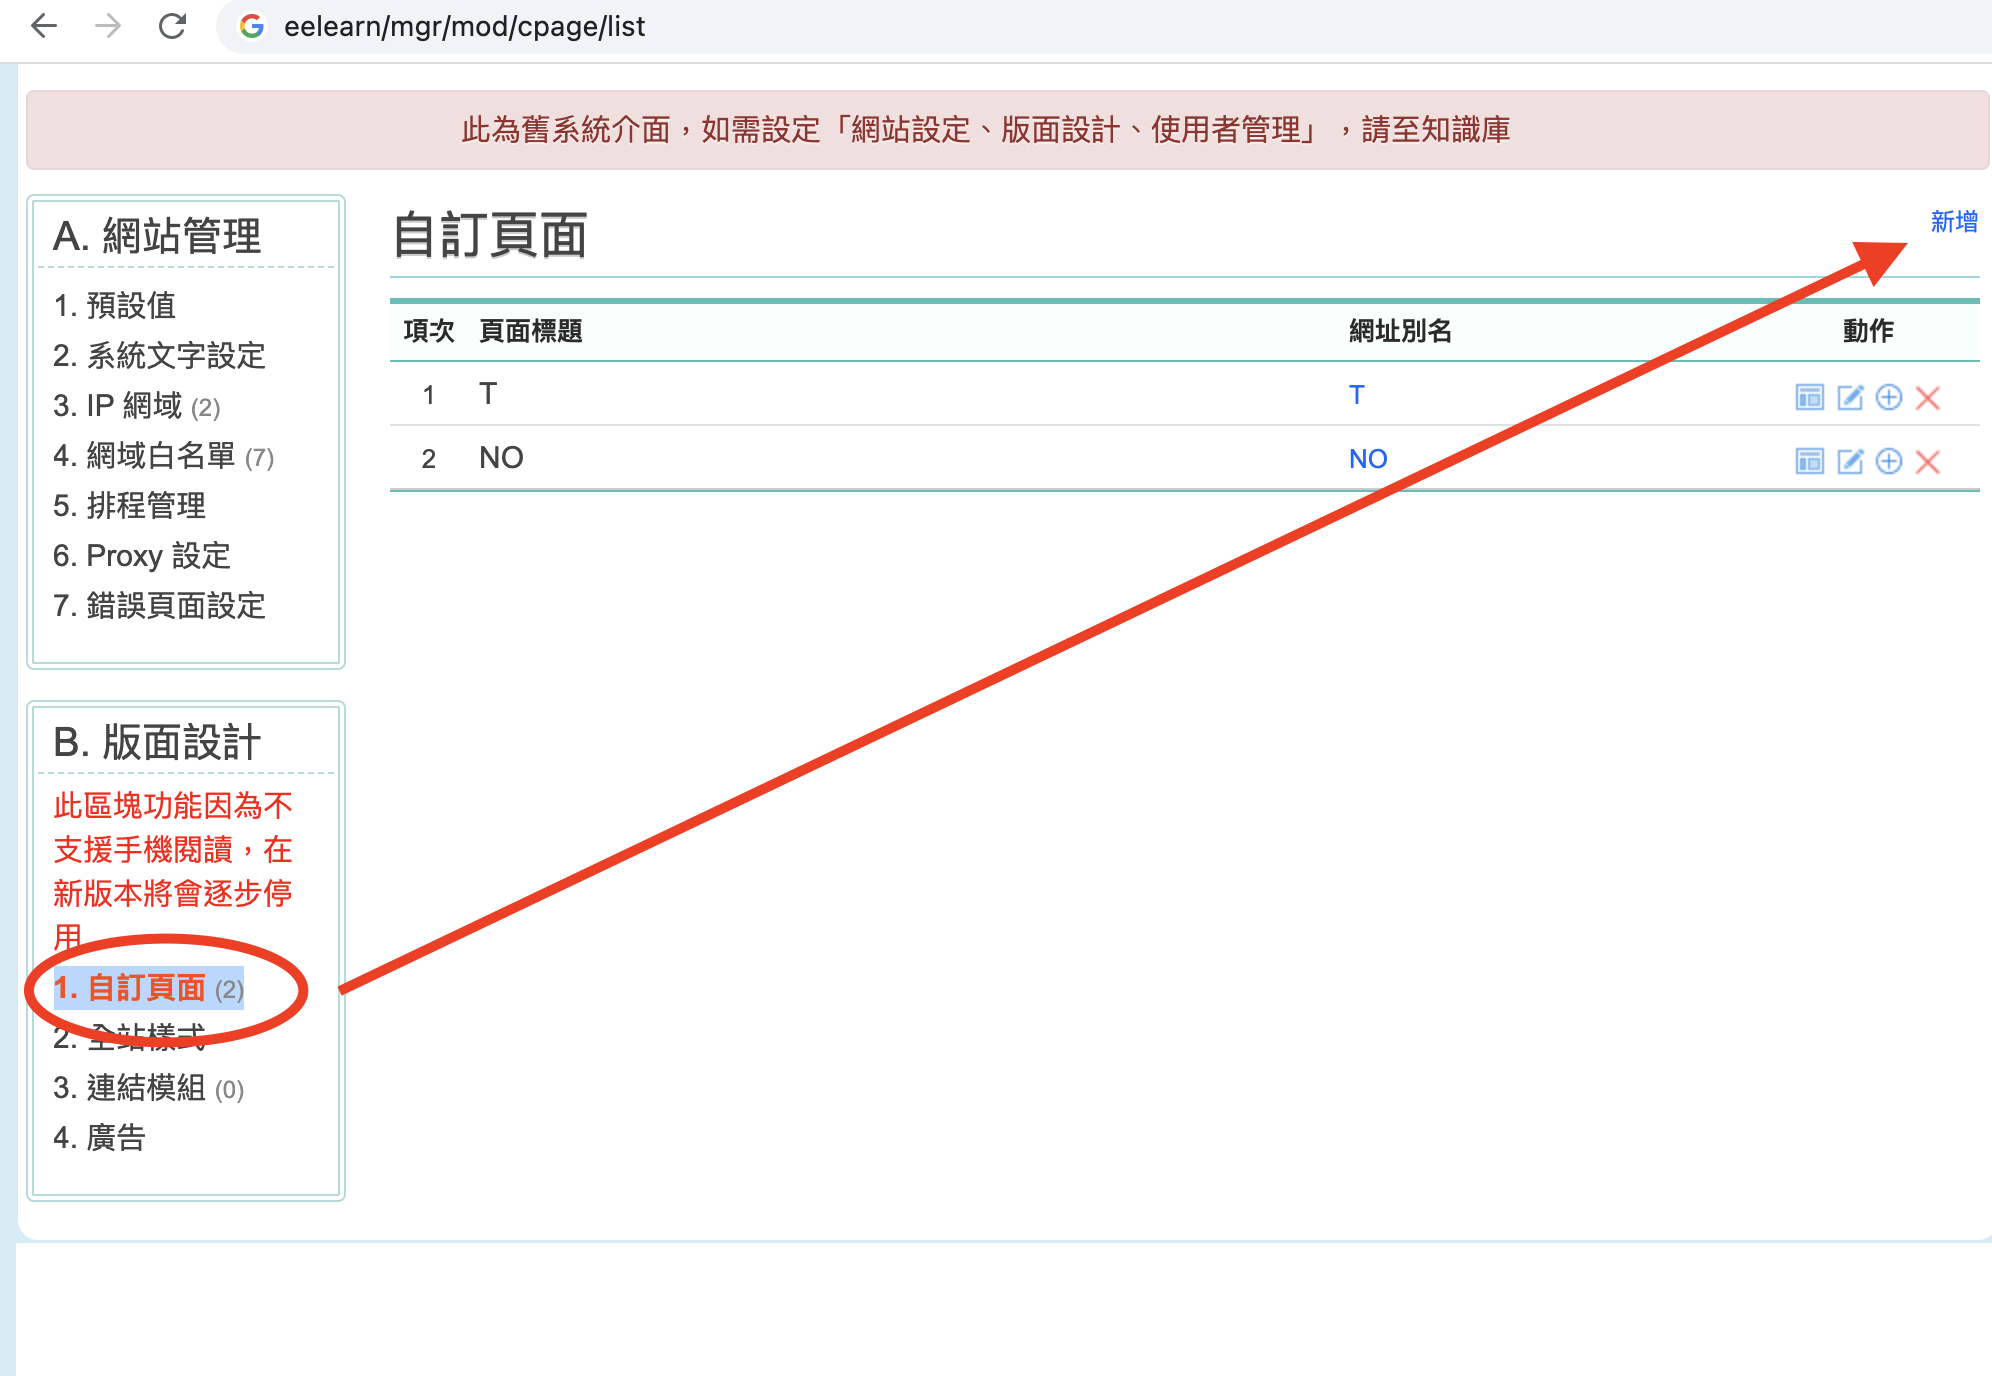Click page title NO in row 2
This screenshot has width=1992, height=1376.
pos(501,458)
